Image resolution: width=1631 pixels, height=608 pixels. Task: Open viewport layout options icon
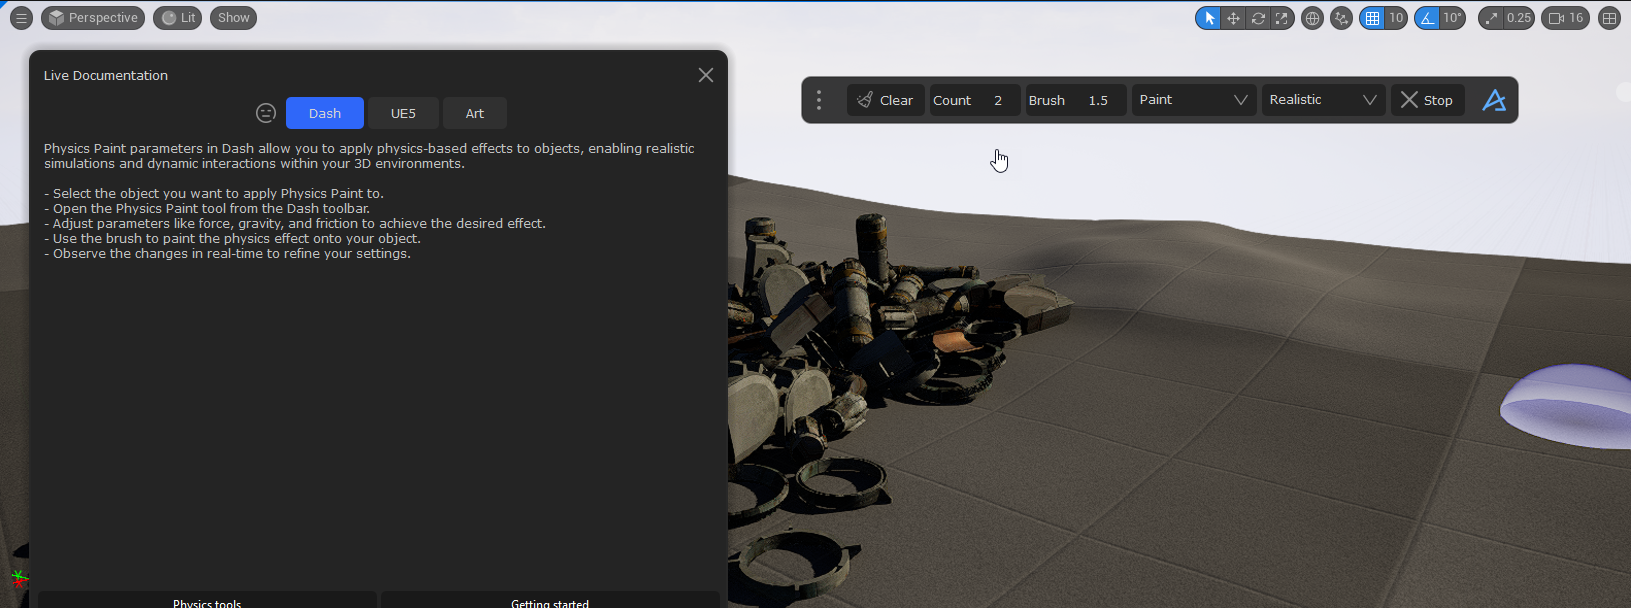1609,18
